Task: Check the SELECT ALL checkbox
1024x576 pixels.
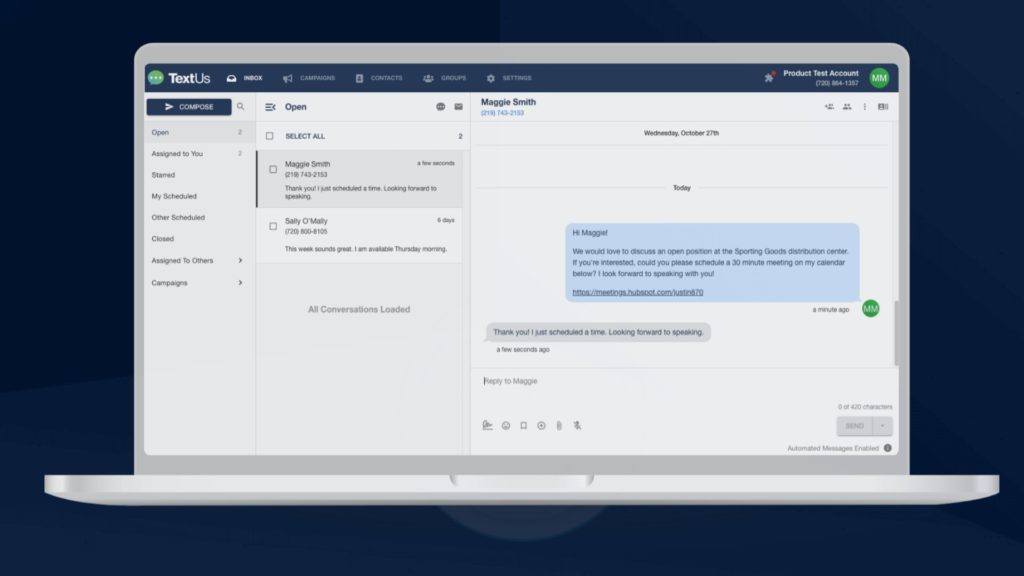Action: [269, 135]
